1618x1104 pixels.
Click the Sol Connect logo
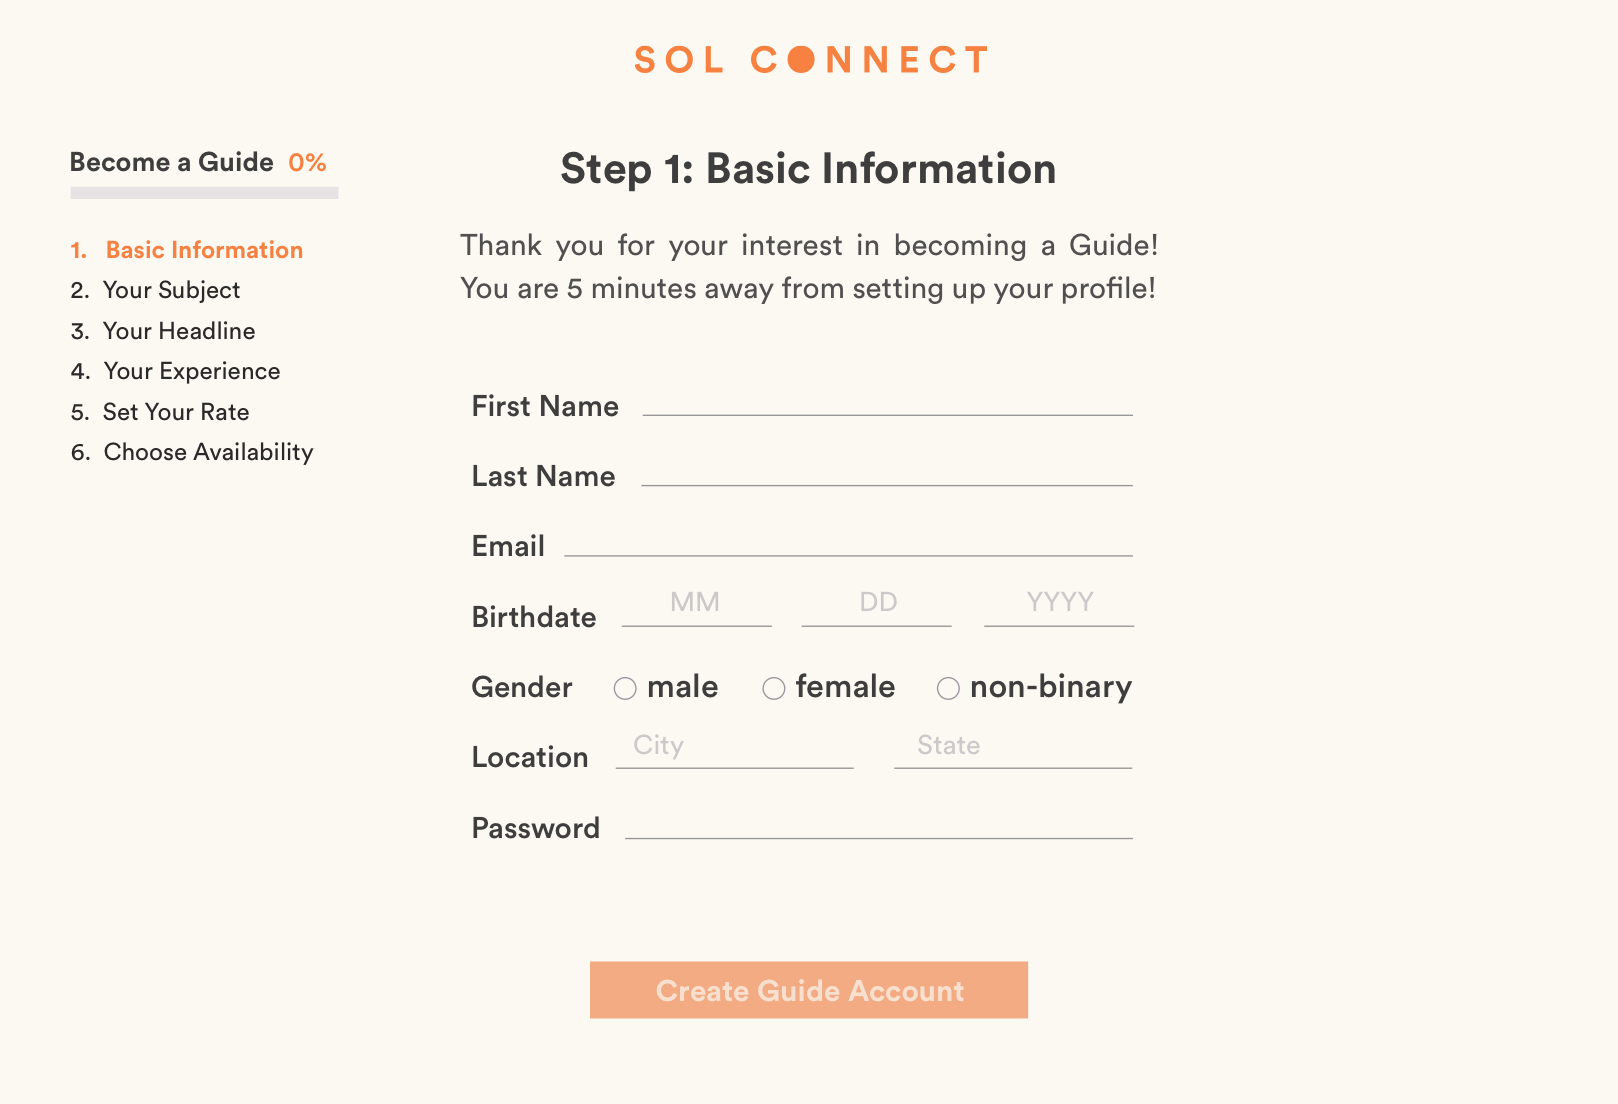pyautogui.click(x=810, y=60)
